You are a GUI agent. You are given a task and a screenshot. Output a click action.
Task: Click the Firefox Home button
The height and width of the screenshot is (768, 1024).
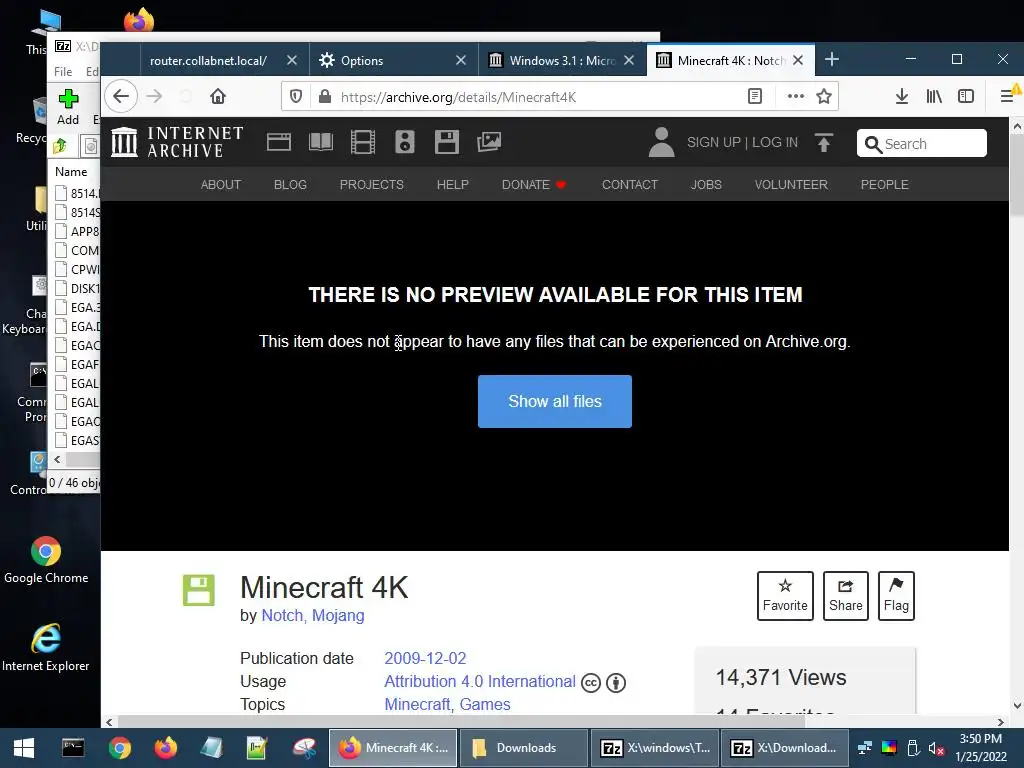click(217, 97)
